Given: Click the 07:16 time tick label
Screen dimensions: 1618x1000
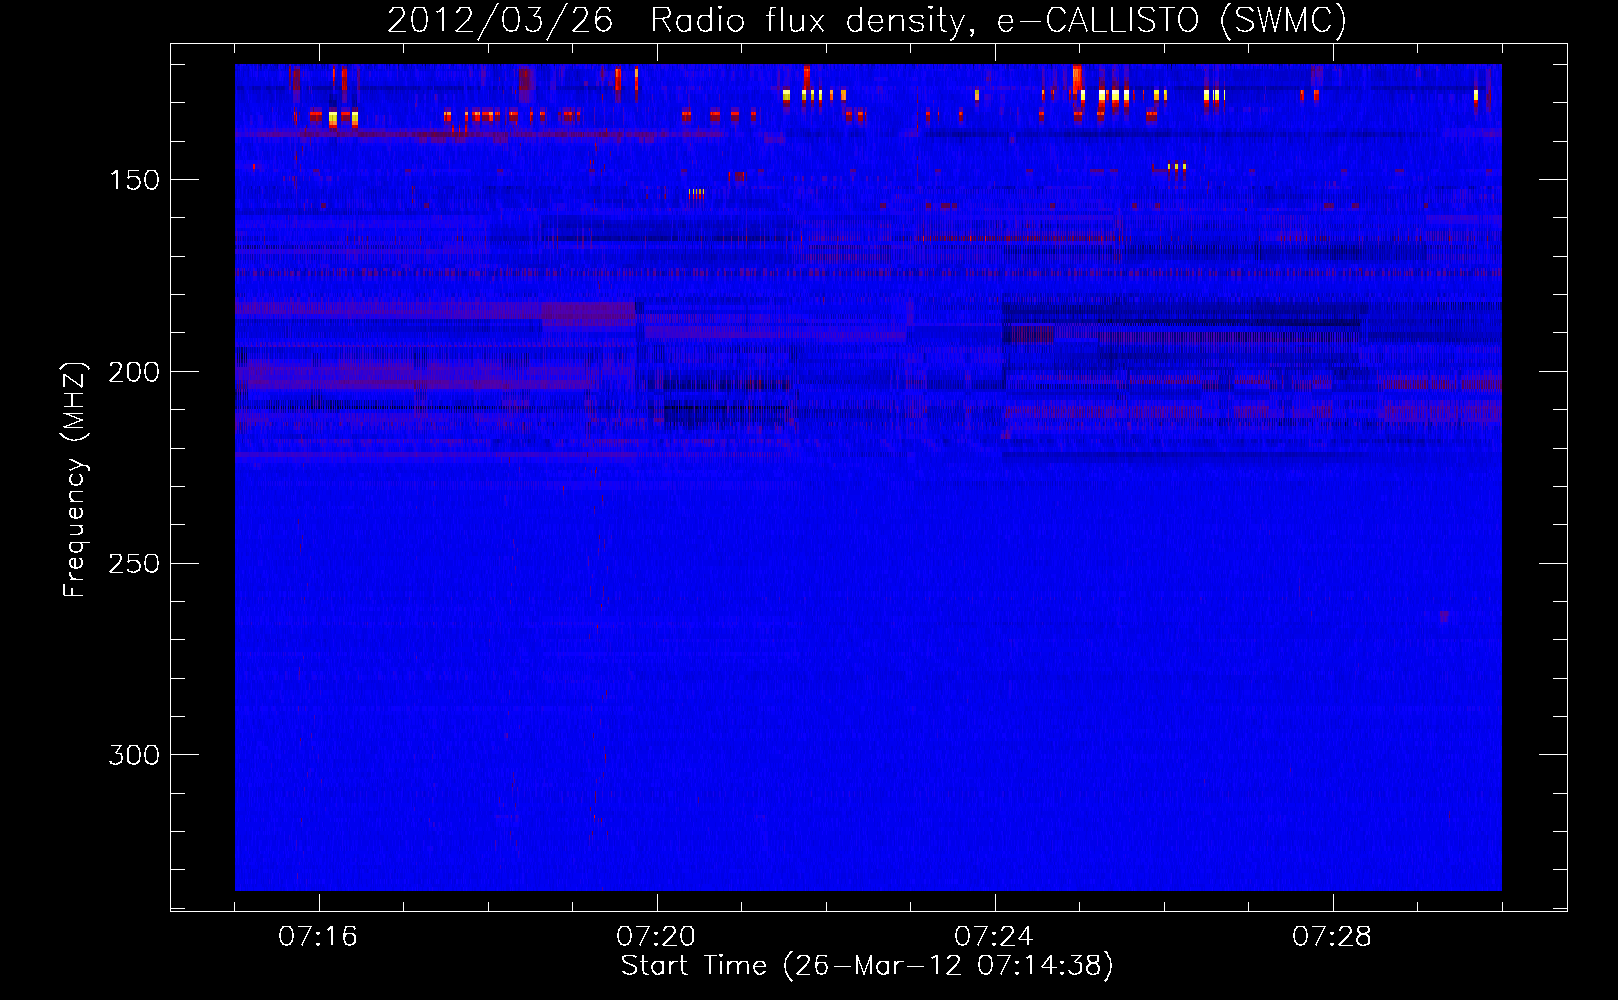Looking at the screenshot, I should pyautogui.click(x=318, y=937).
